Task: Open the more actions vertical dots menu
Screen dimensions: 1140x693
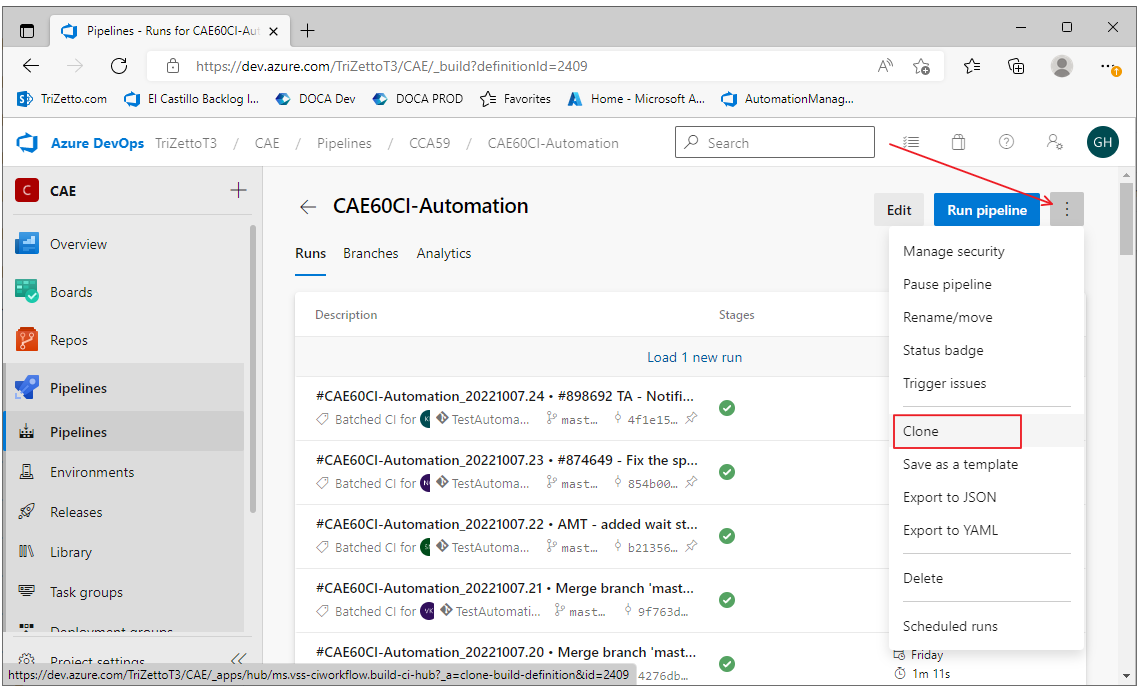Action: (1067, 209)
